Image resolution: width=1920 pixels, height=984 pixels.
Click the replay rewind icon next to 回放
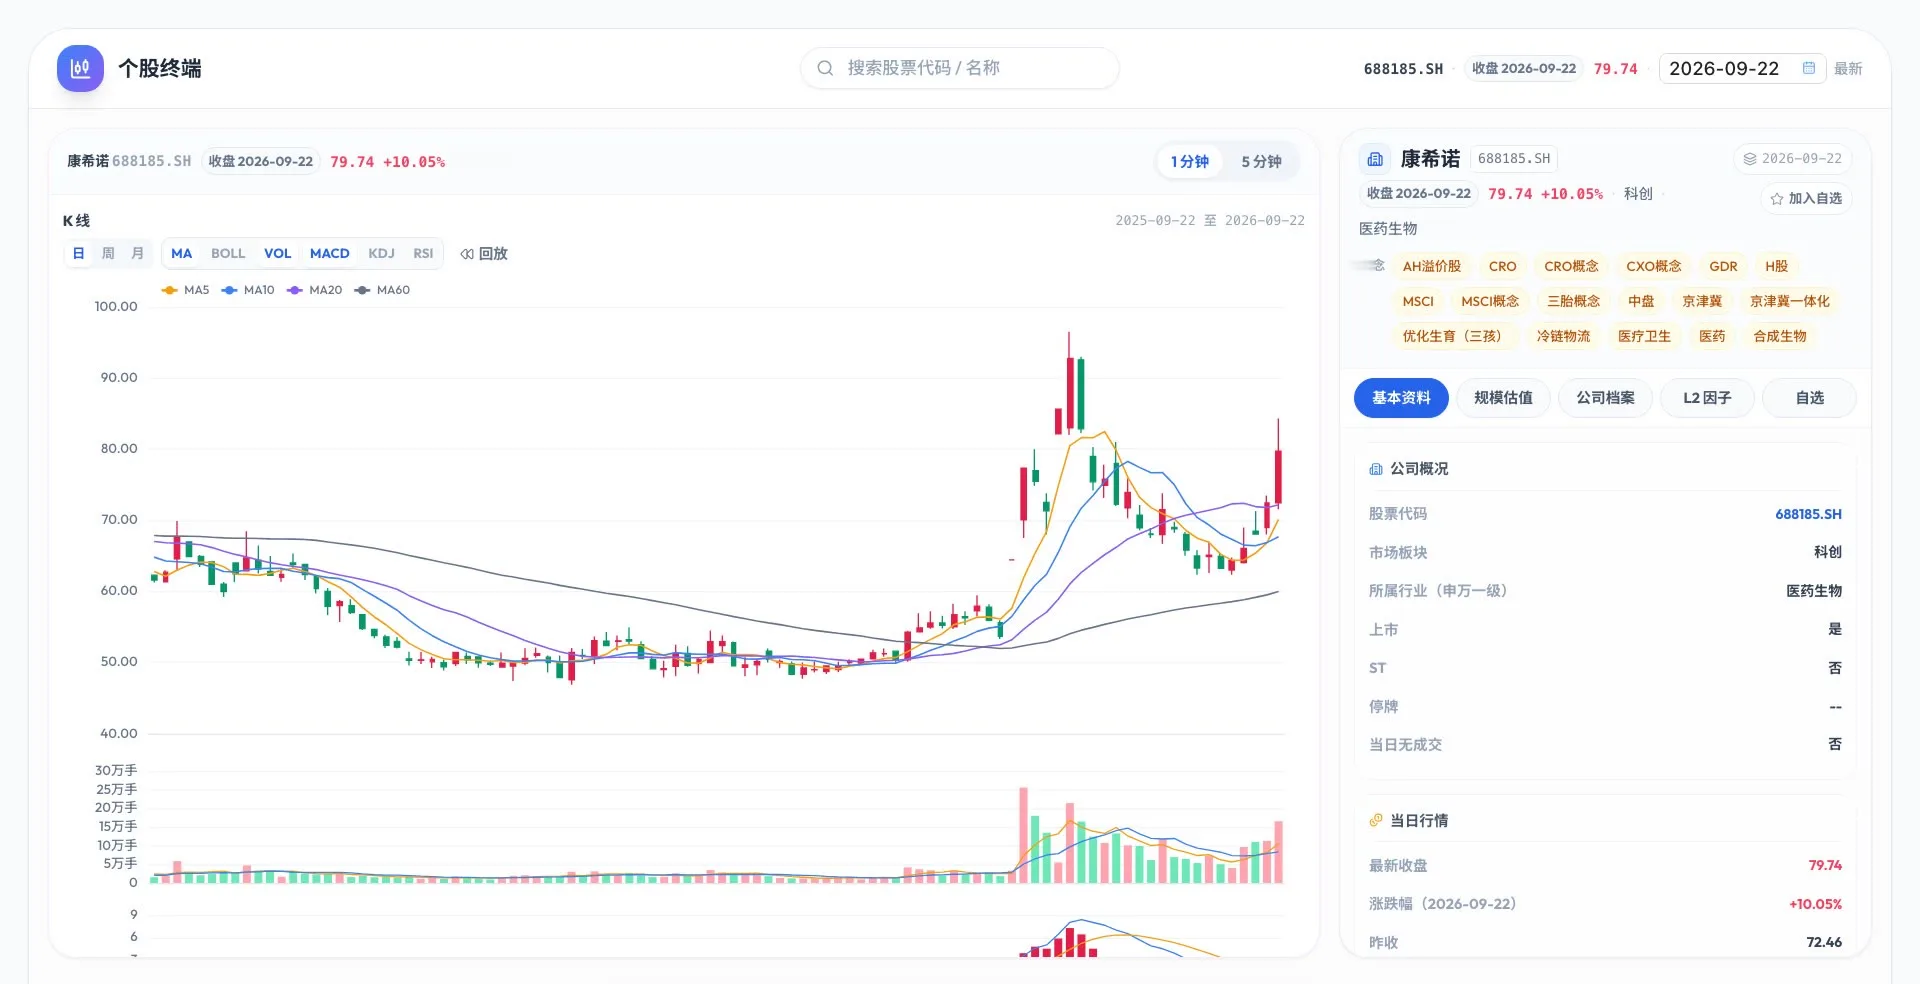(467, 254)
